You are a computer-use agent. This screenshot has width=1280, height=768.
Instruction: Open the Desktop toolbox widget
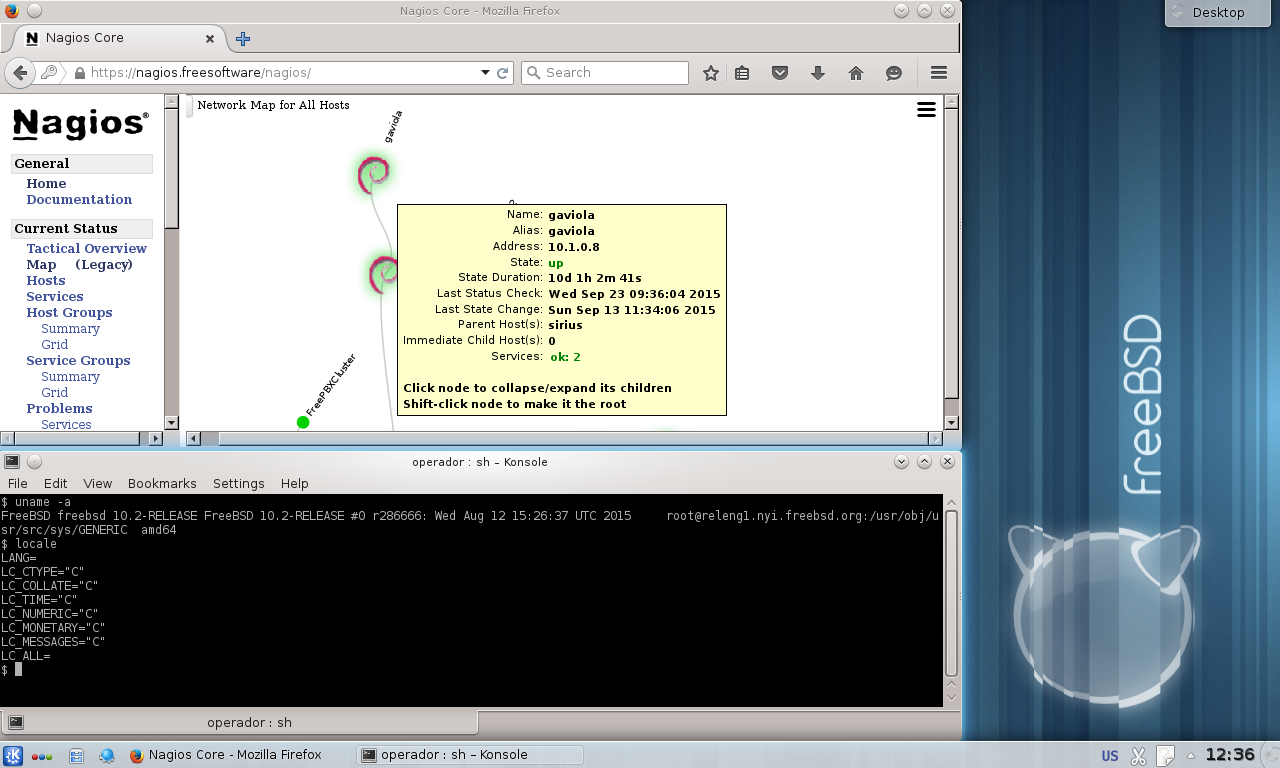tap(1218, 12)
